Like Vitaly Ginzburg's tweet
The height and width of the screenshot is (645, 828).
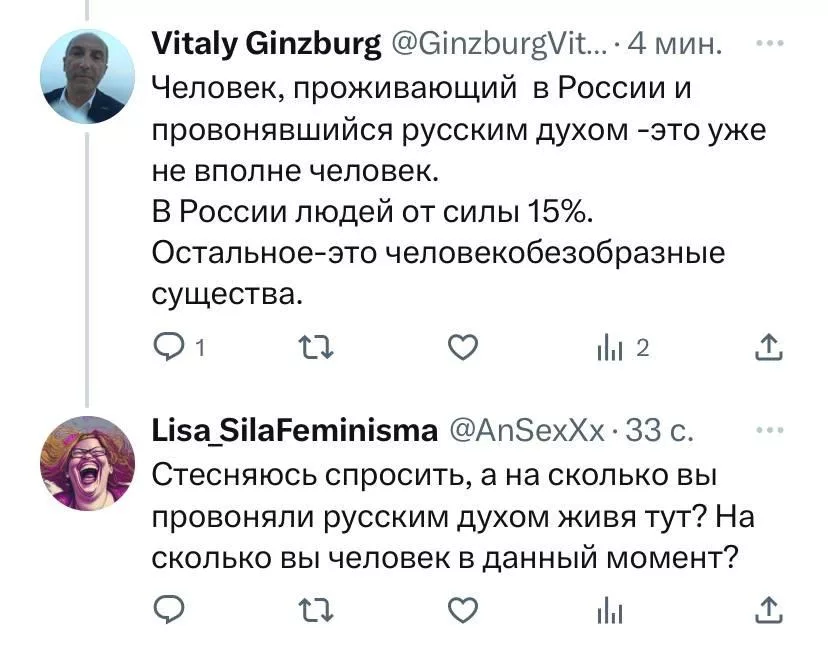(461, 347)
